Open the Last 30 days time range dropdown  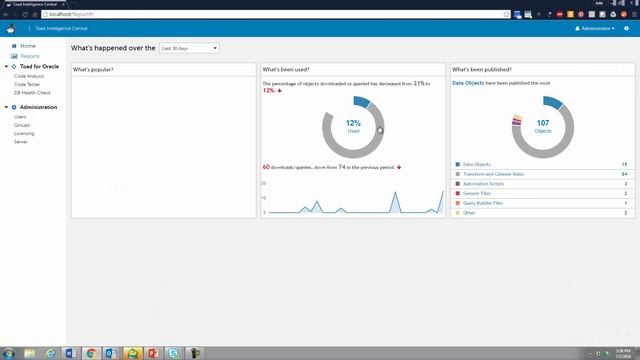(189, 48)
